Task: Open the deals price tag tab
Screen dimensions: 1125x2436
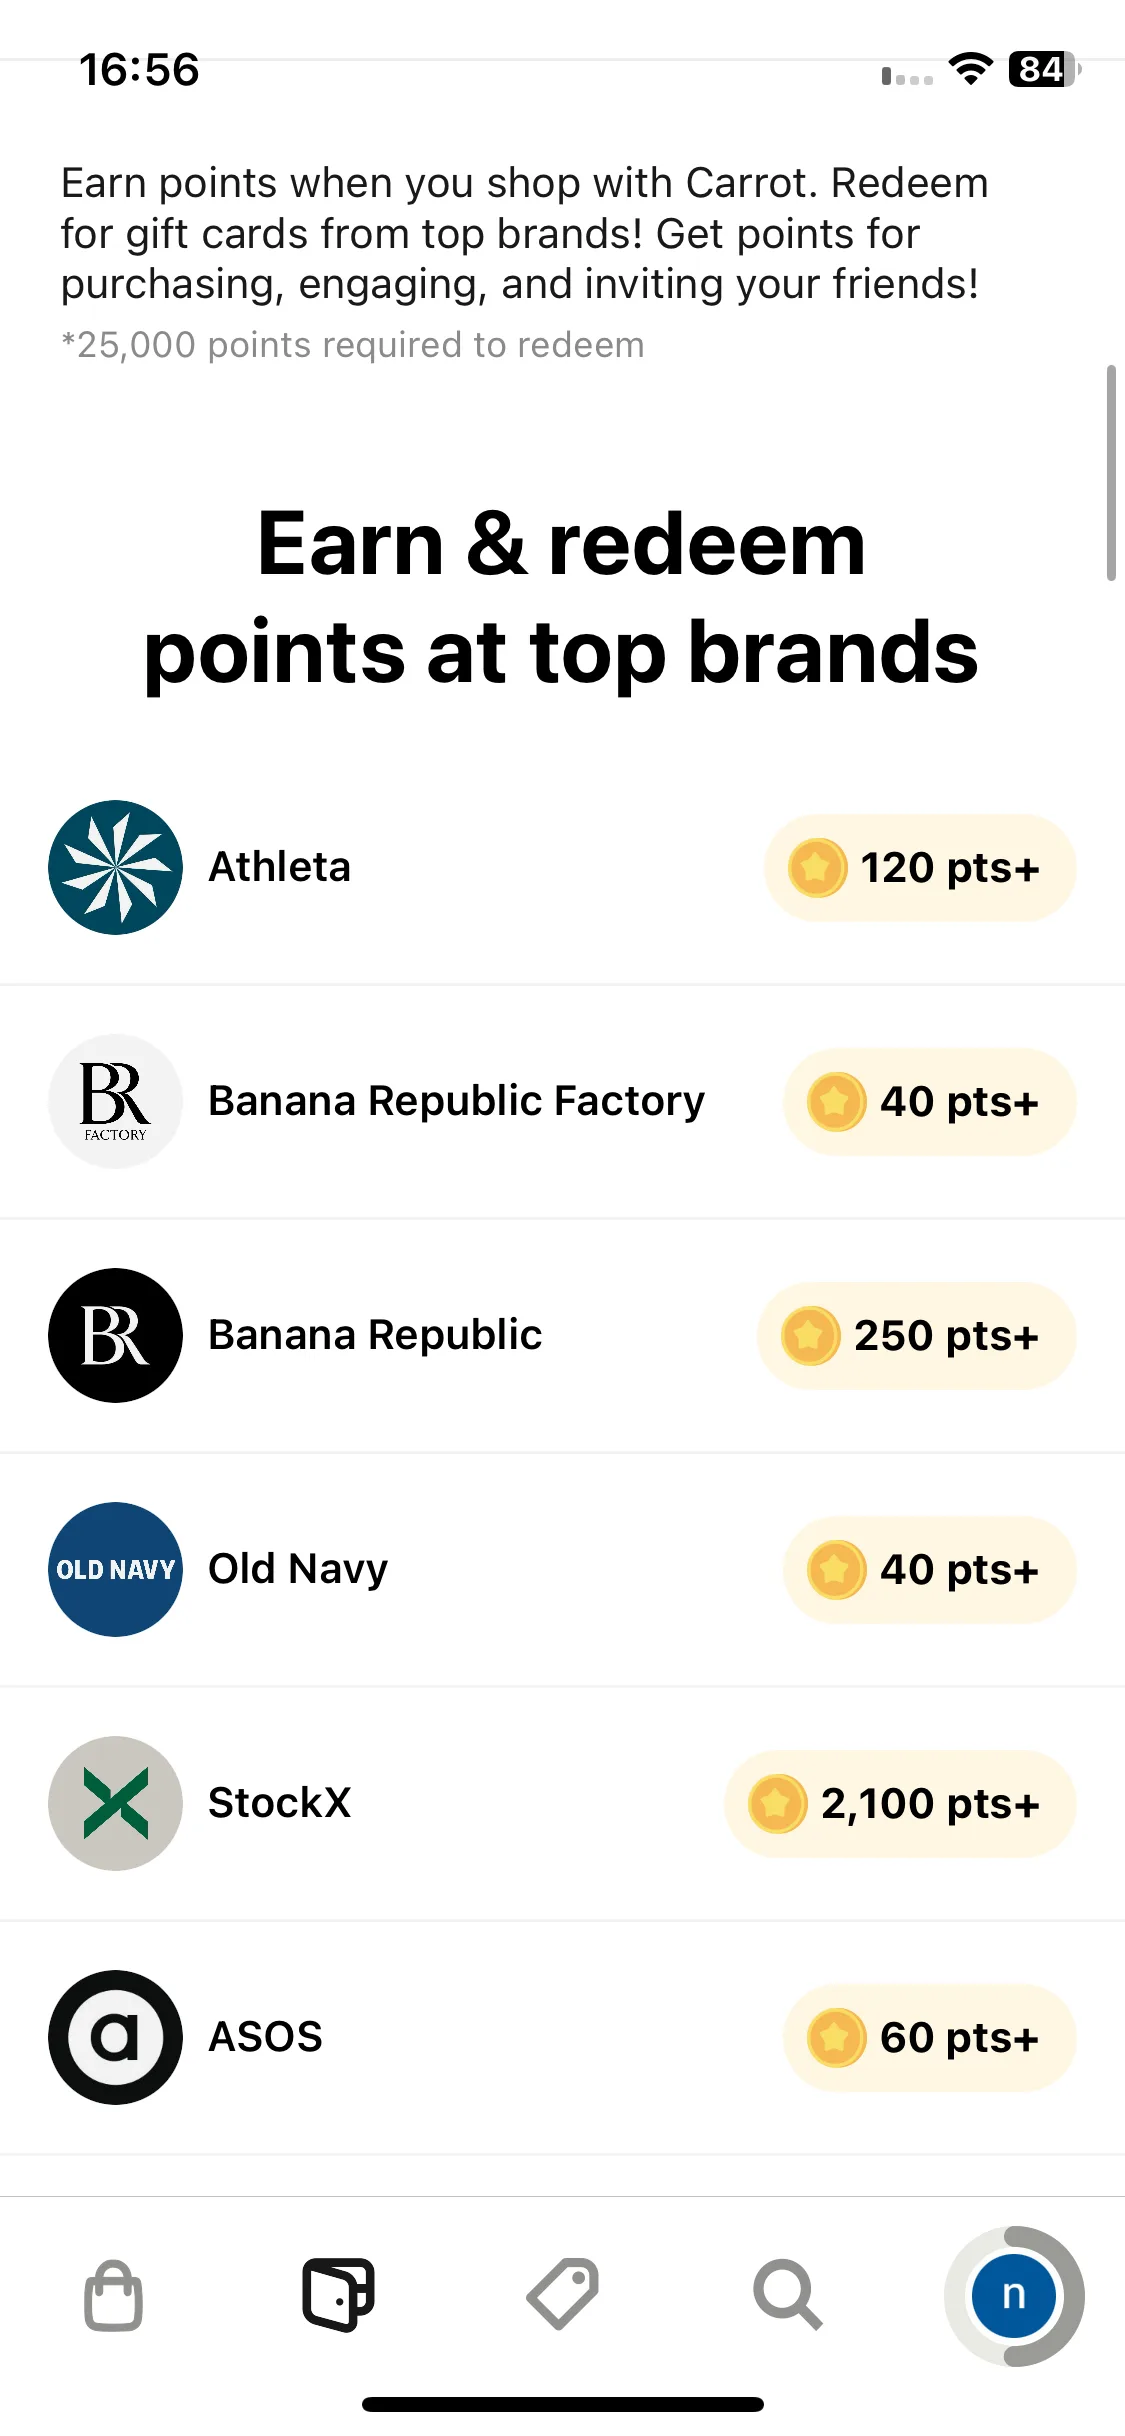Action: pos(563,2294)
